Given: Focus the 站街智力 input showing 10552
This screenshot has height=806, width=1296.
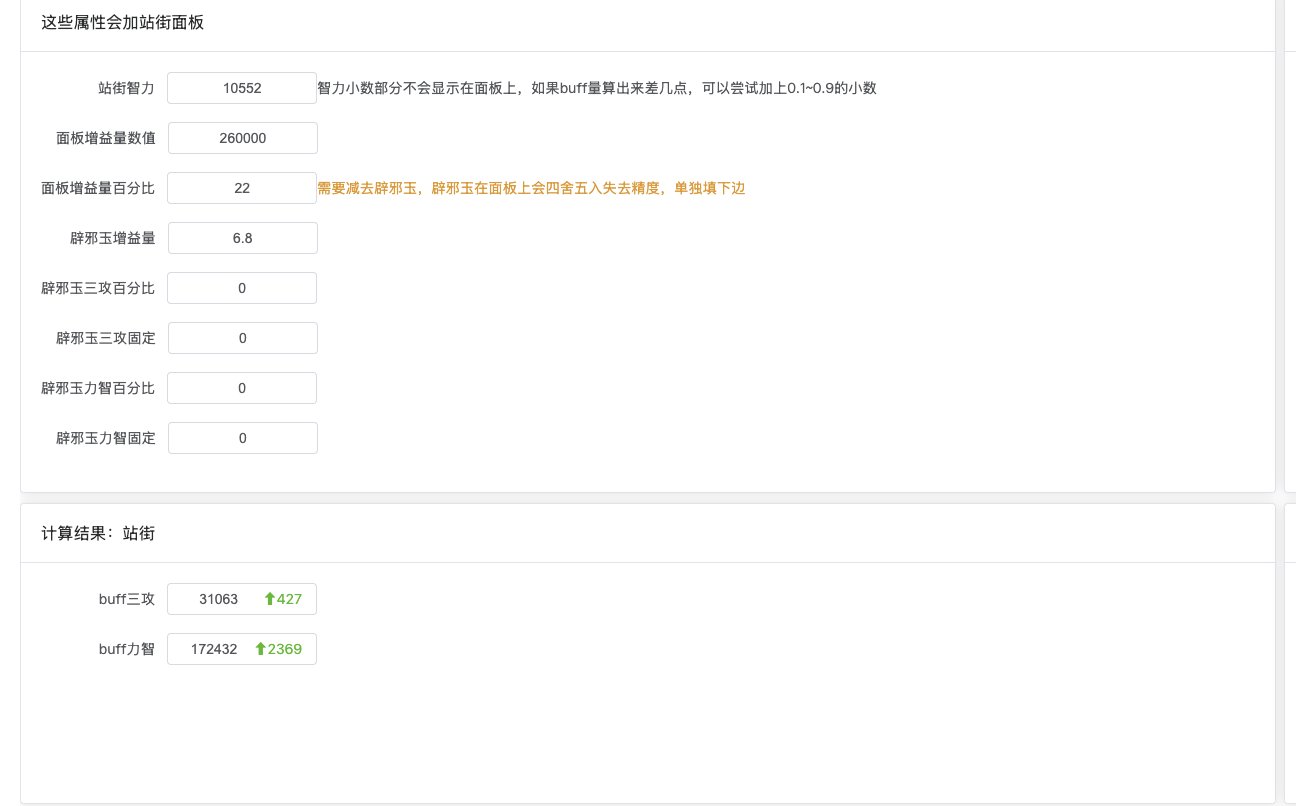Looking at the screenshot, I should click(242, 88).
